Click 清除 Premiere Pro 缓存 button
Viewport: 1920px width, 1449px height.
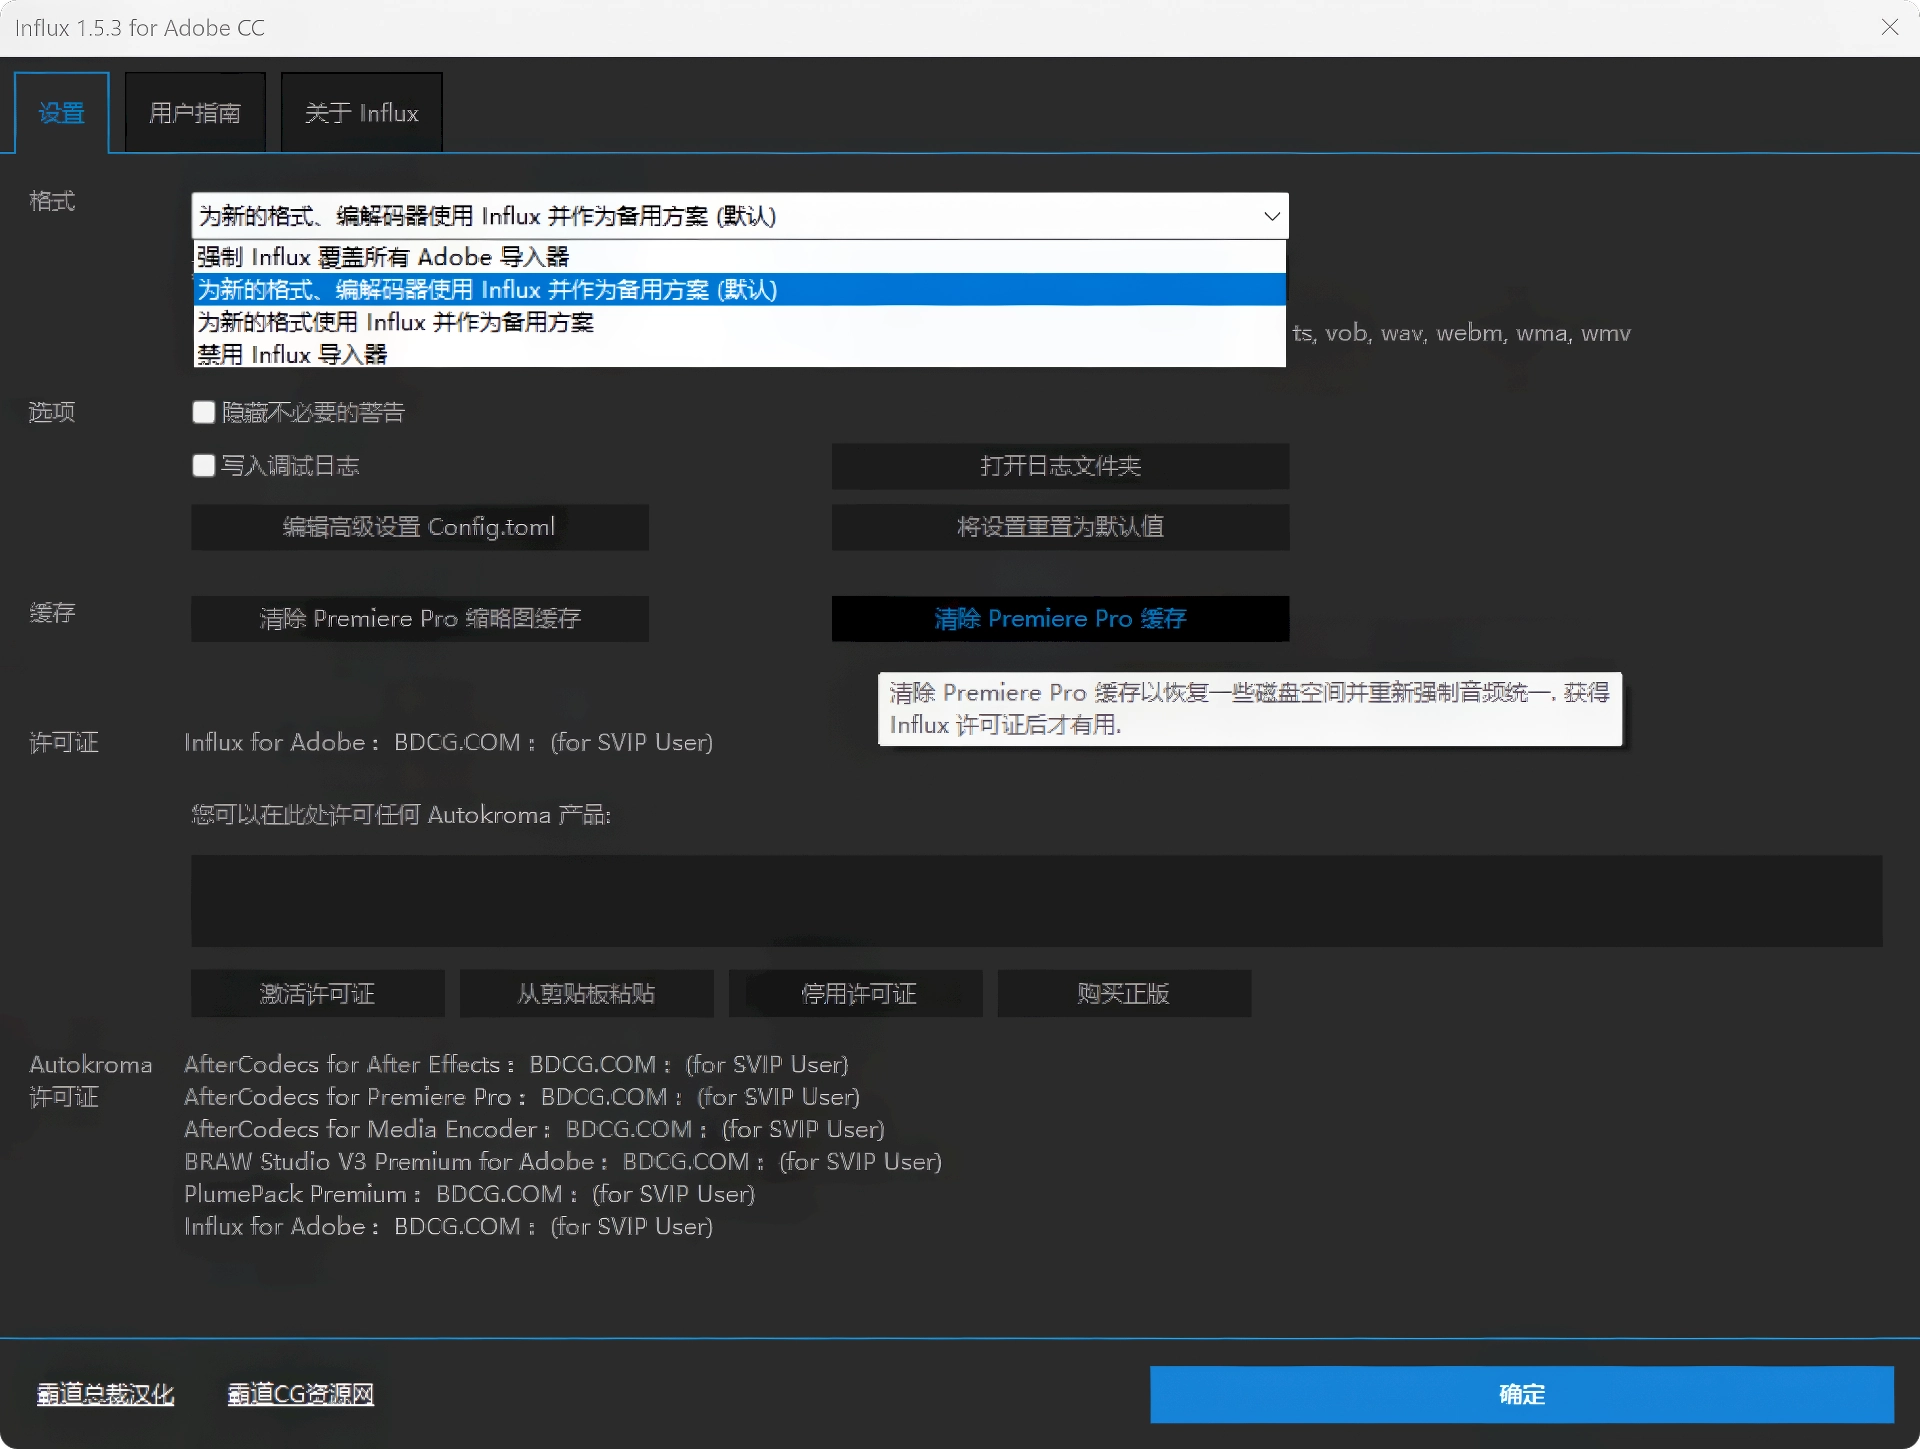tap(1060, 619)
